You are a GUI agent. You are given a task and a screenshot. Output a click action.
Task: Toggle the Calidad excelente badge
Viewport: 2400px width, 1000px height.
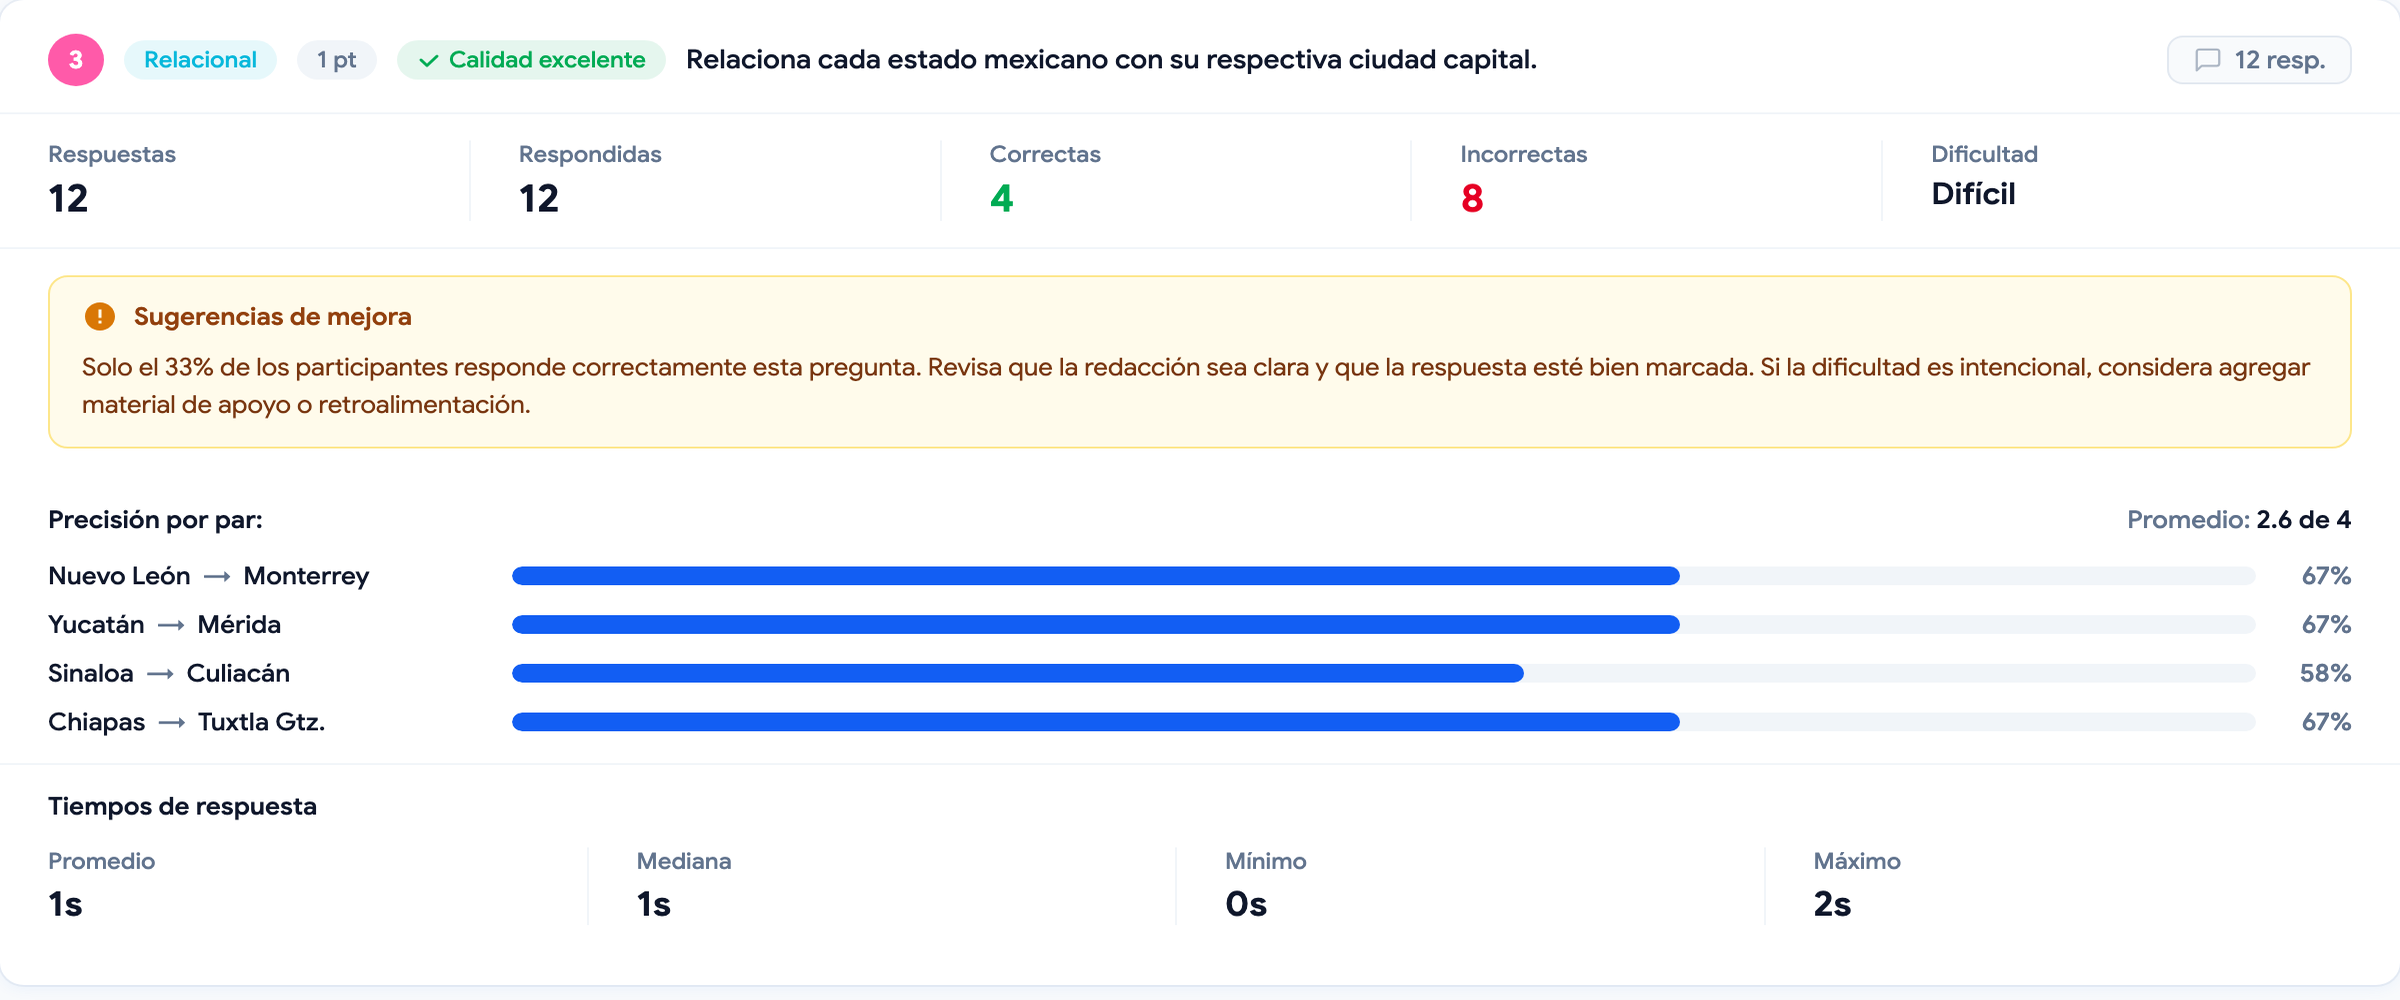click(x=530, y=59)
